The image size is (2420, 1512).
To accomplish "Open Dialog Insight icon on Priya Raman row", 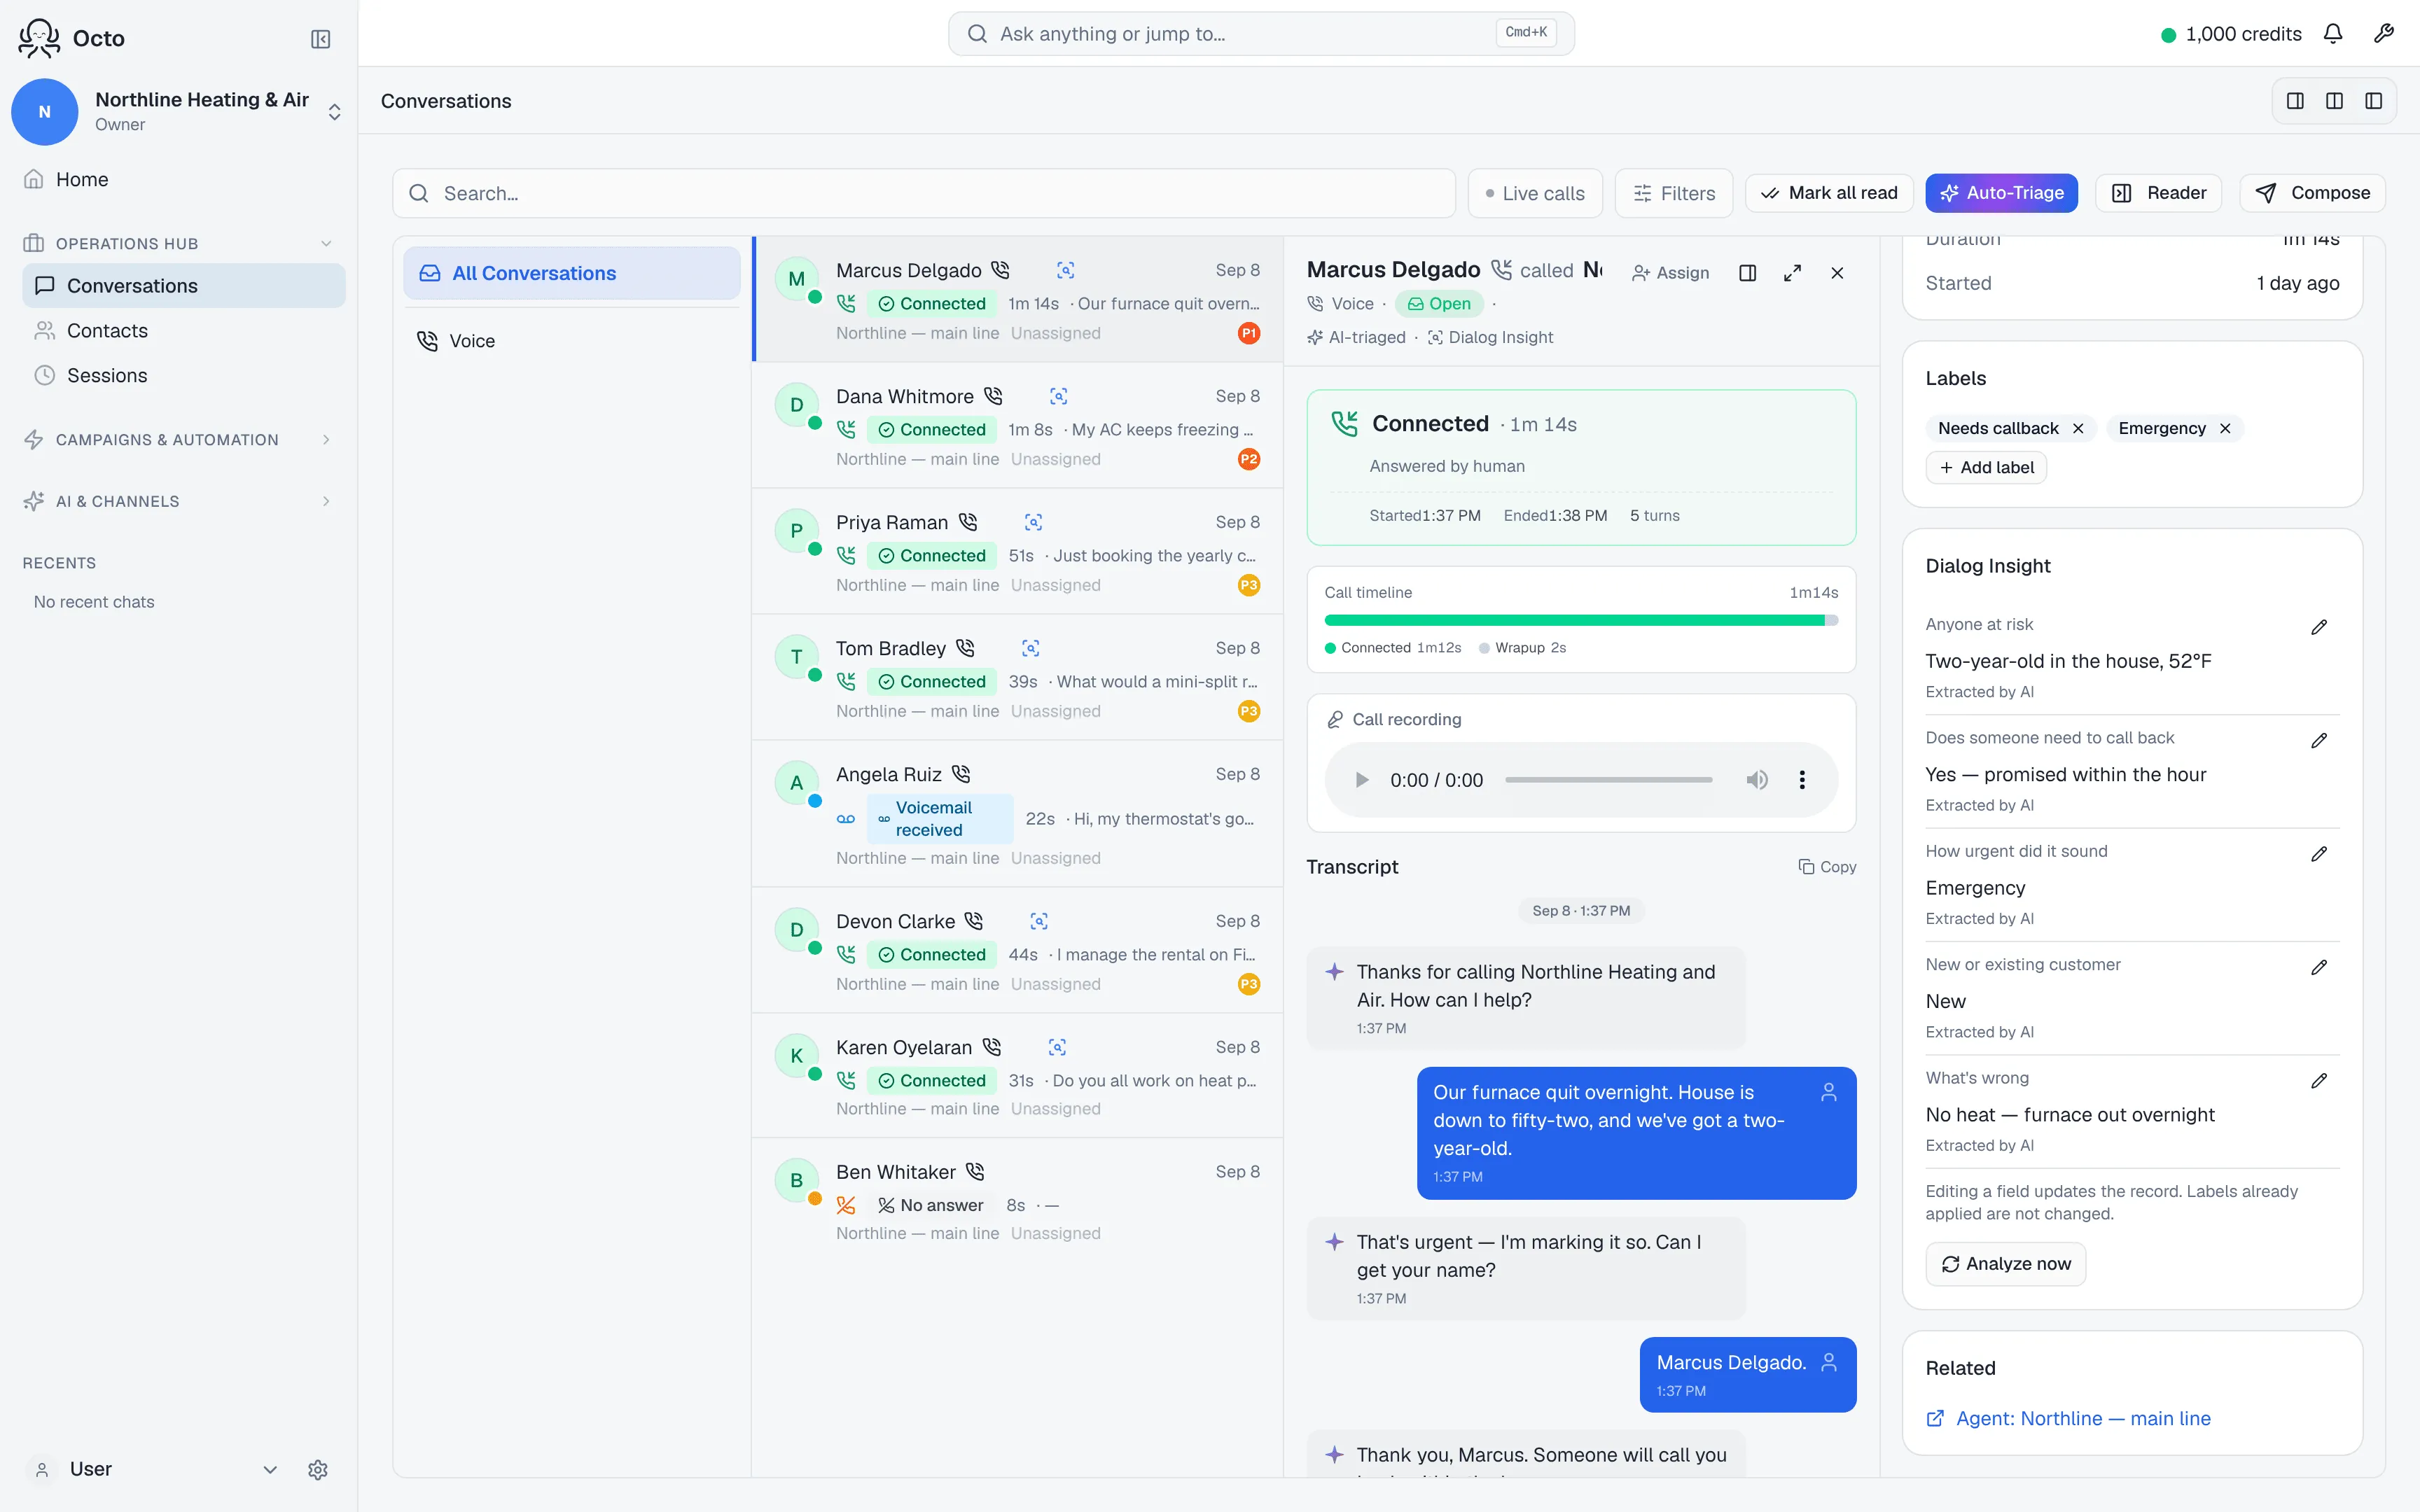I will [1034, 522].
